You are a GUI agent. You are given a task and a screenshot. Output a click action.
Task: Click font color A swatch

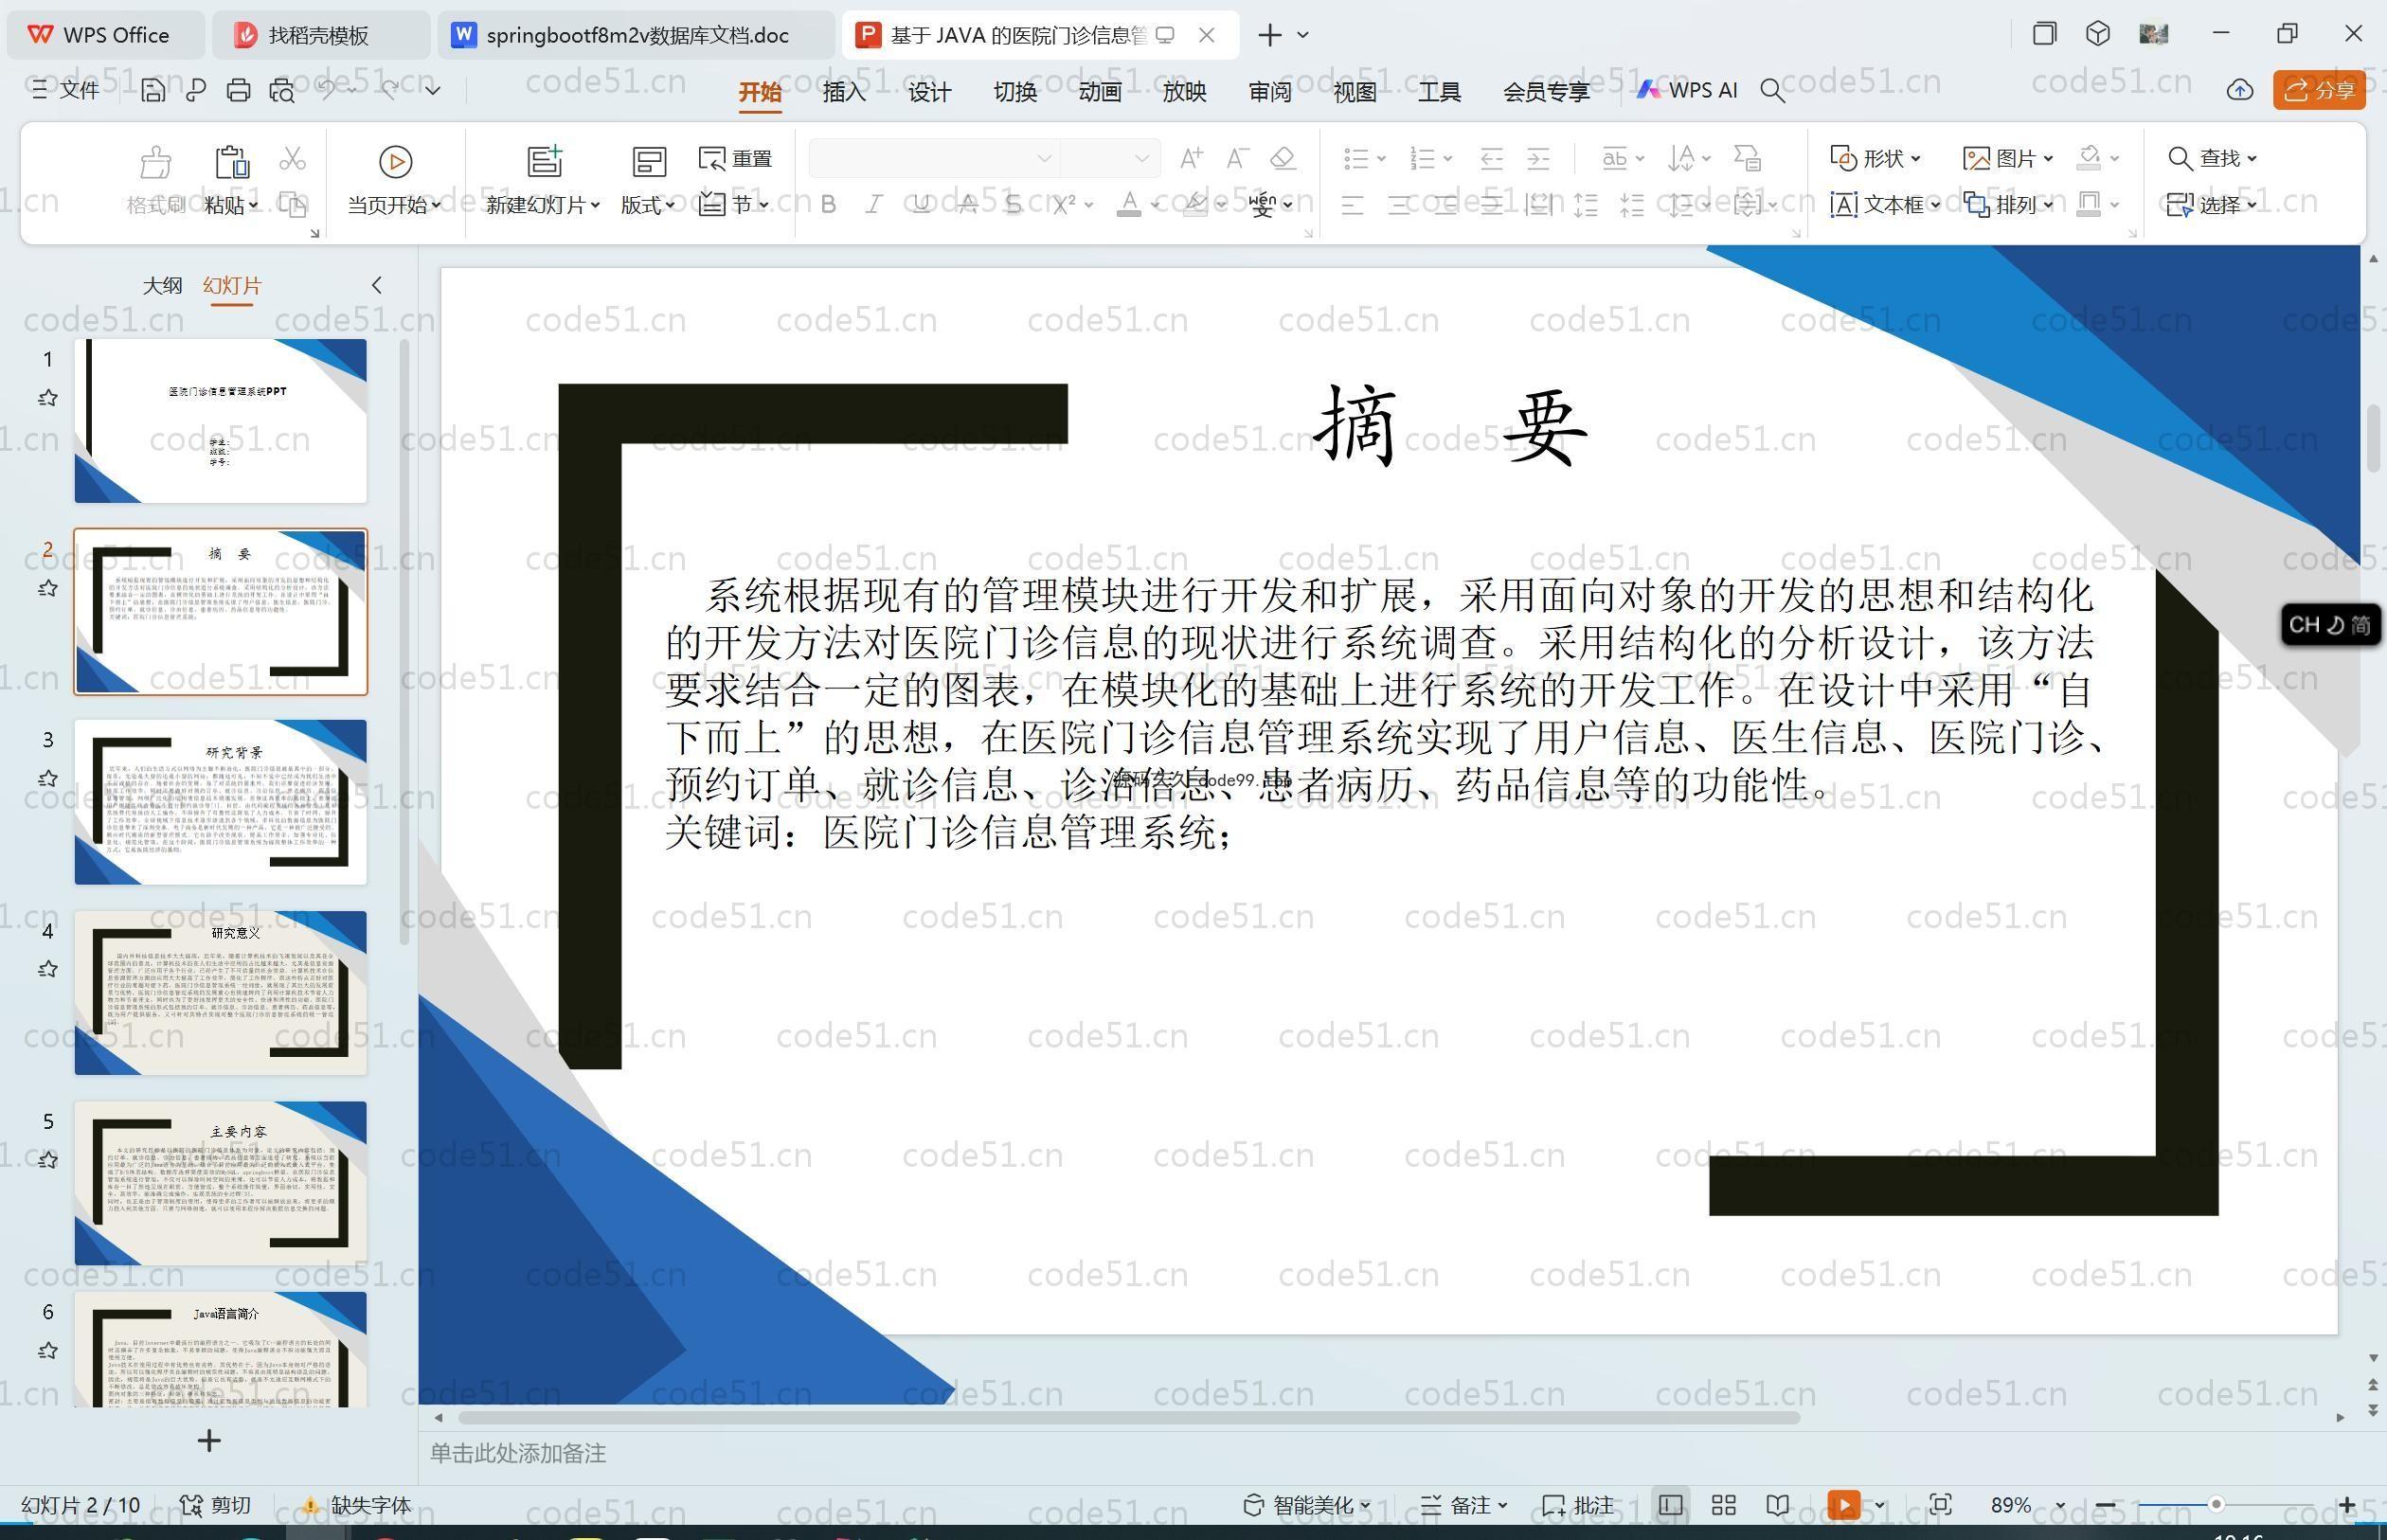1128,205
